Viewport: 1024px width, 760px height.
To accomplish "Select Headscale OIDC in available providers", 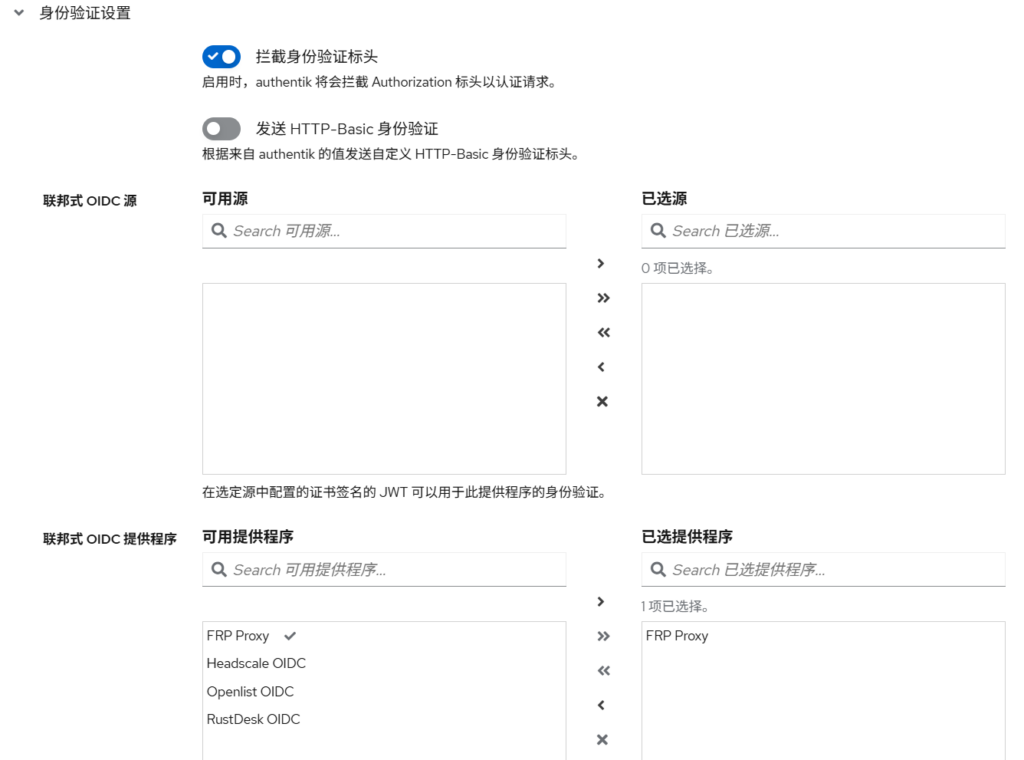I will point(255,663).
